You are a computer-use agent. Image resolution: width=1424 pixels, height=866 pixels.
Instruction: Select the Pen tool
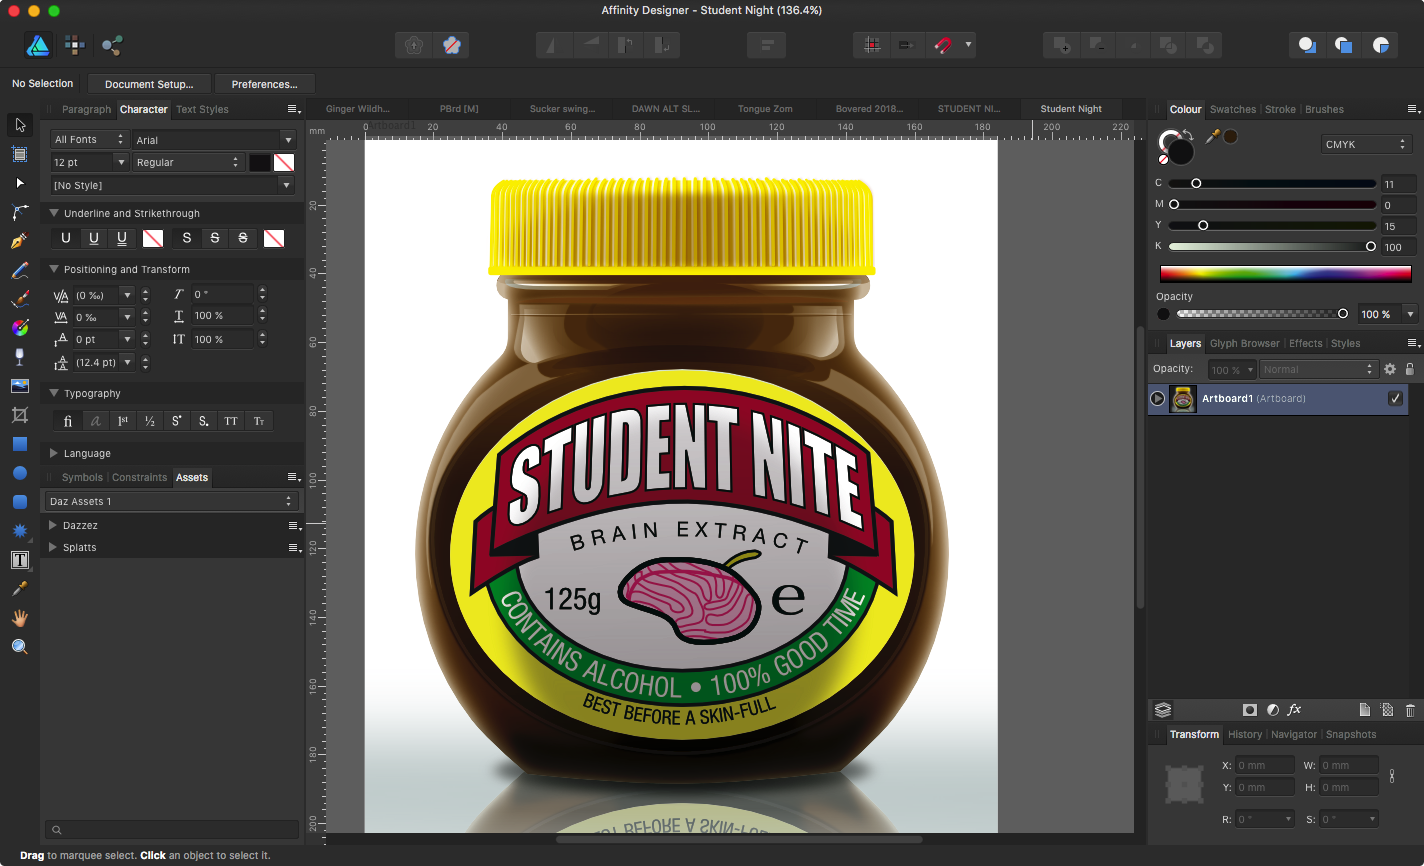click(20, 241)
